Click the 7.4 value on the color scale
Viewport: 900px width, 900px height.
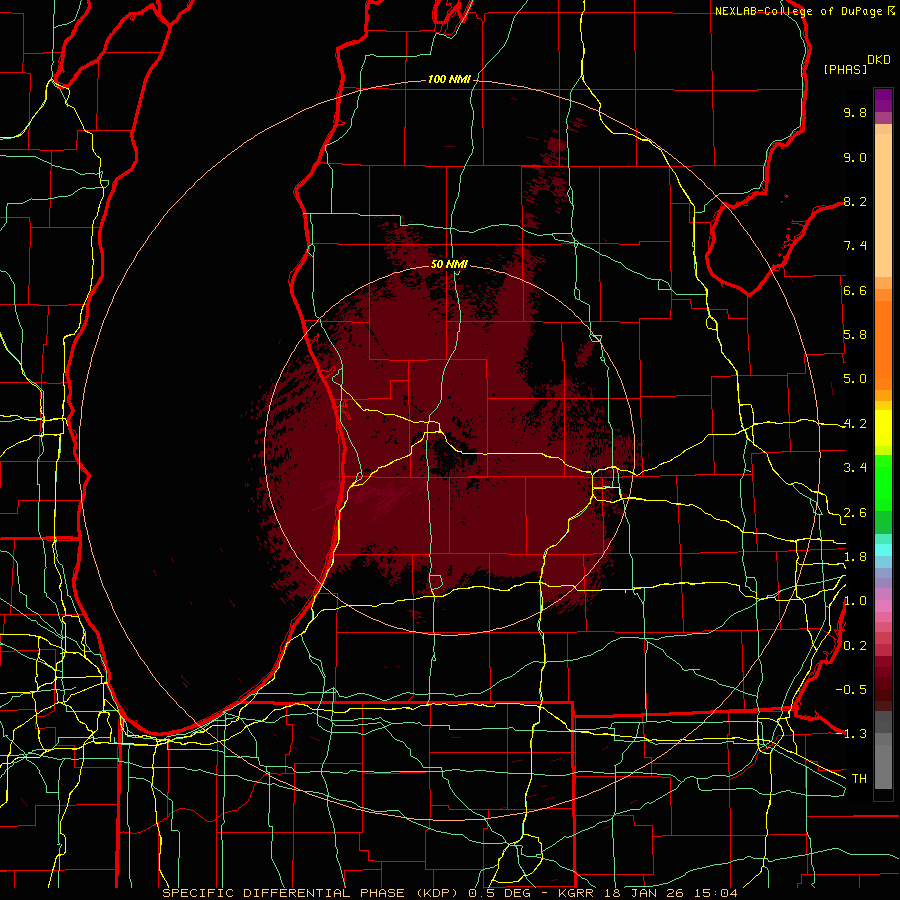[x=855, y=246]
